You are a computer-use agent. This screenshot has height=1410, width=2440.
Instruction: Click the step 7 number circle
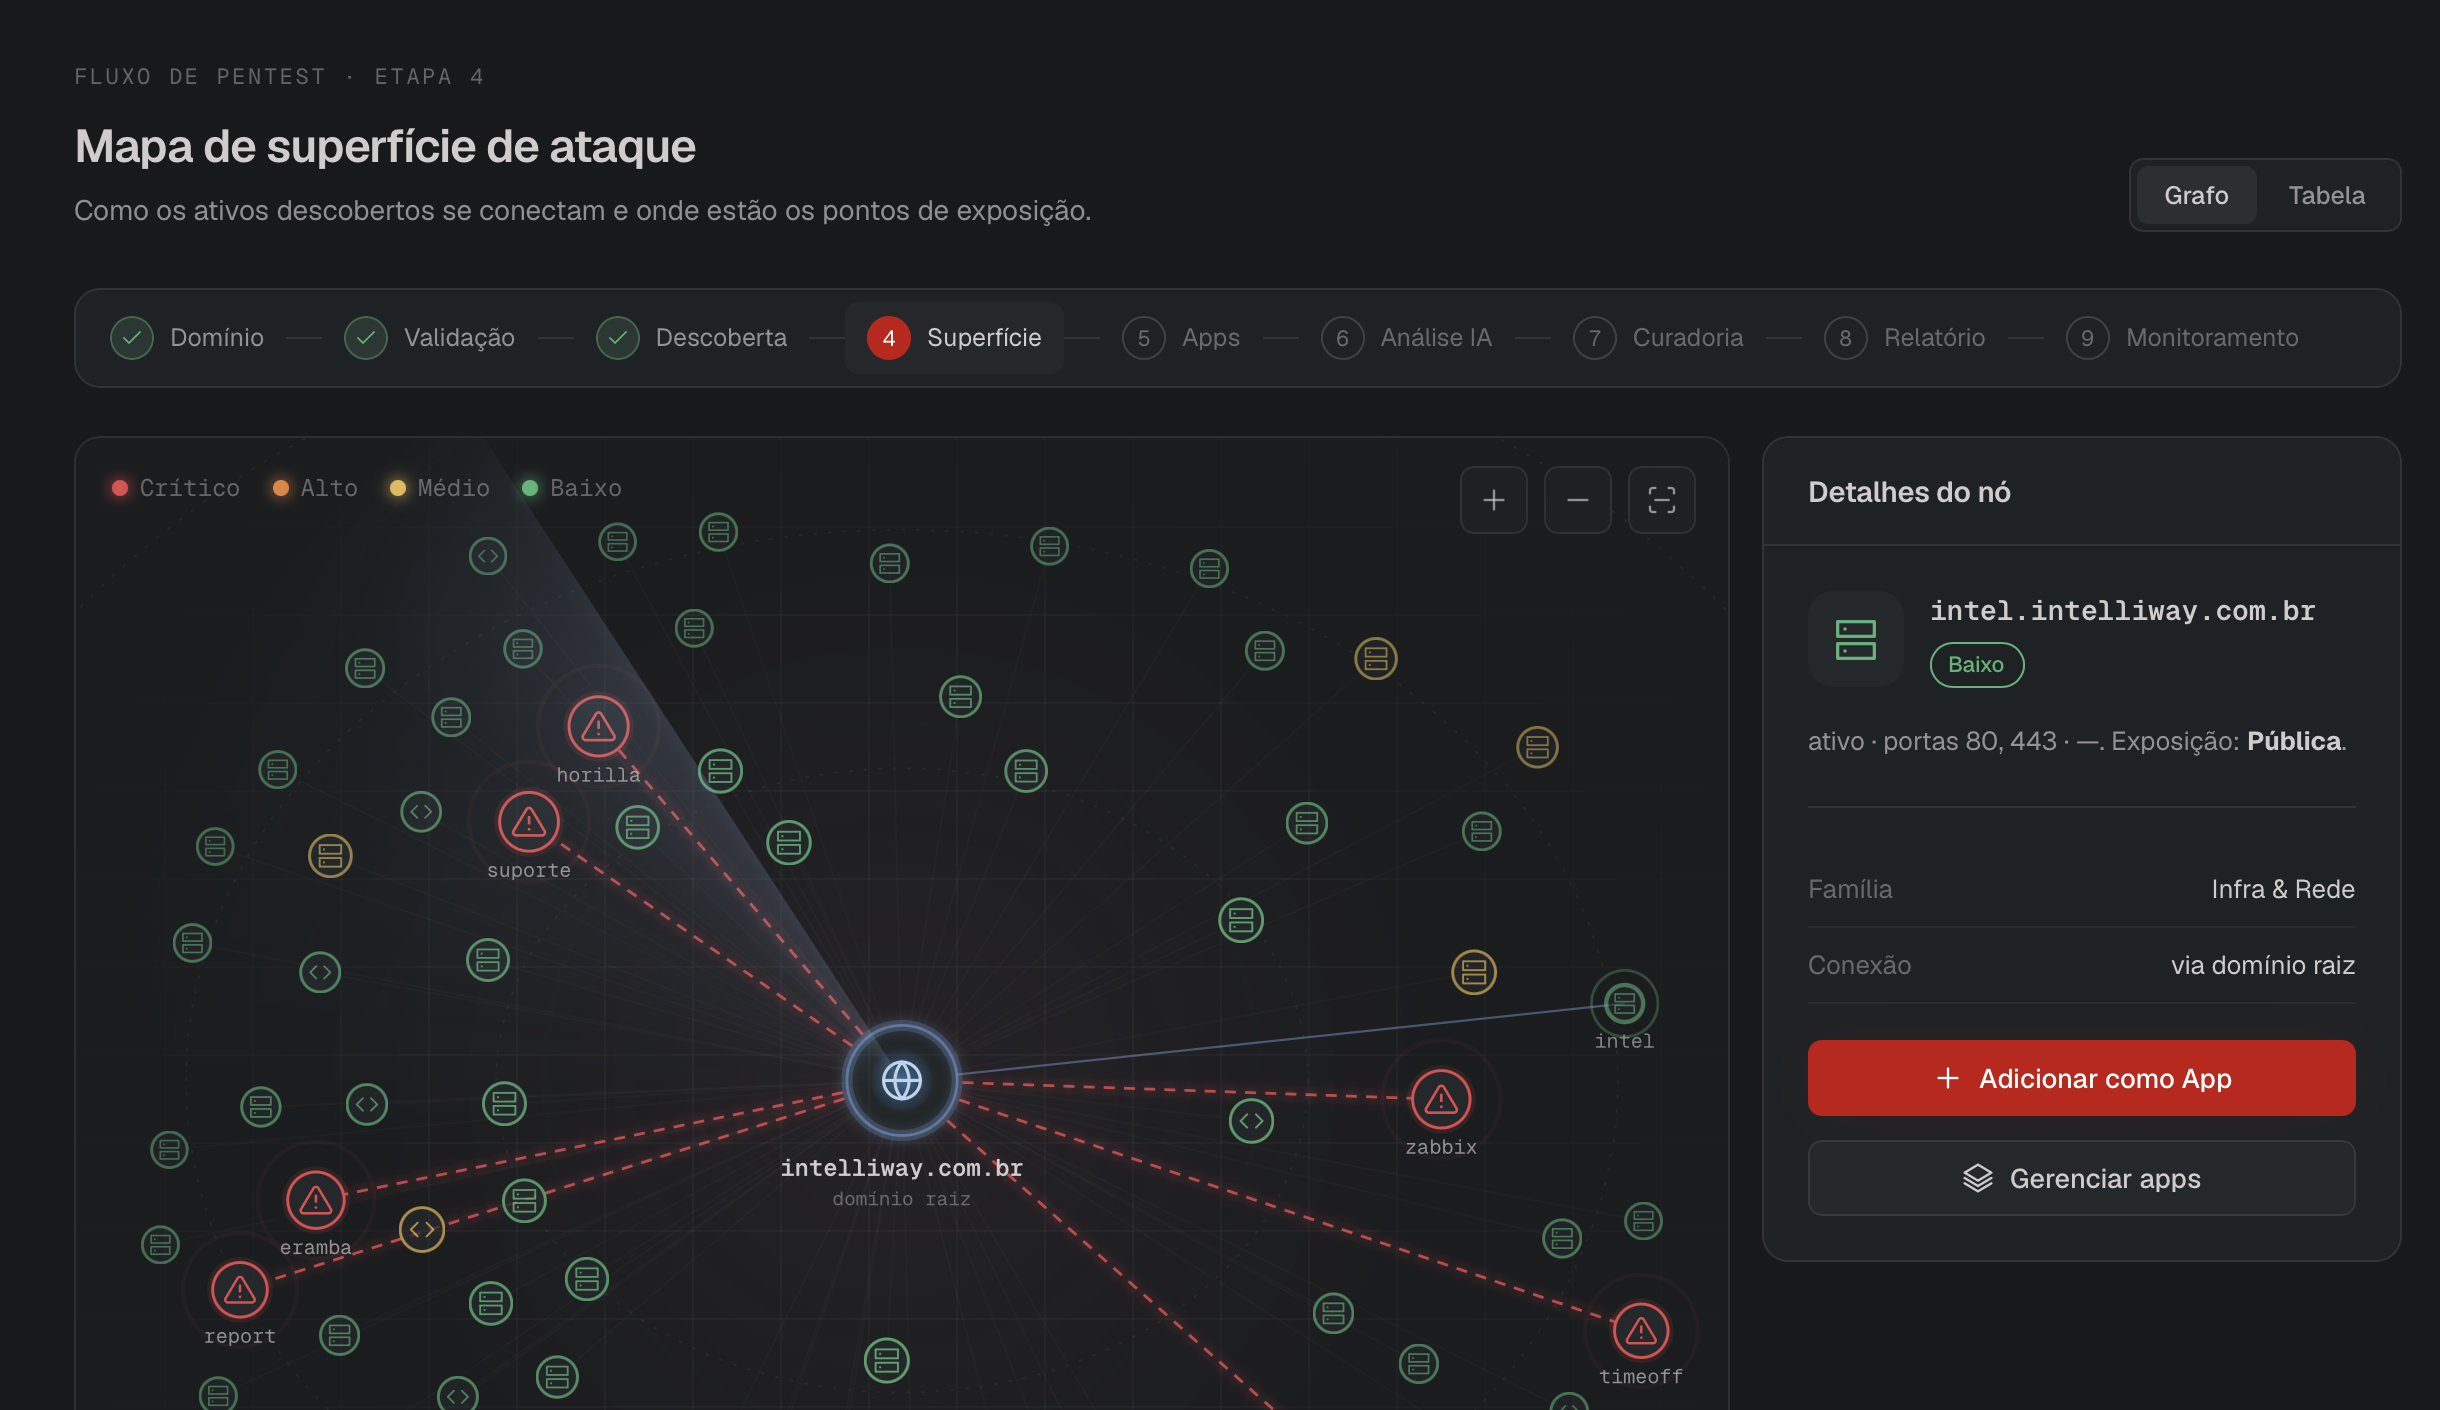pos(1595,338)
